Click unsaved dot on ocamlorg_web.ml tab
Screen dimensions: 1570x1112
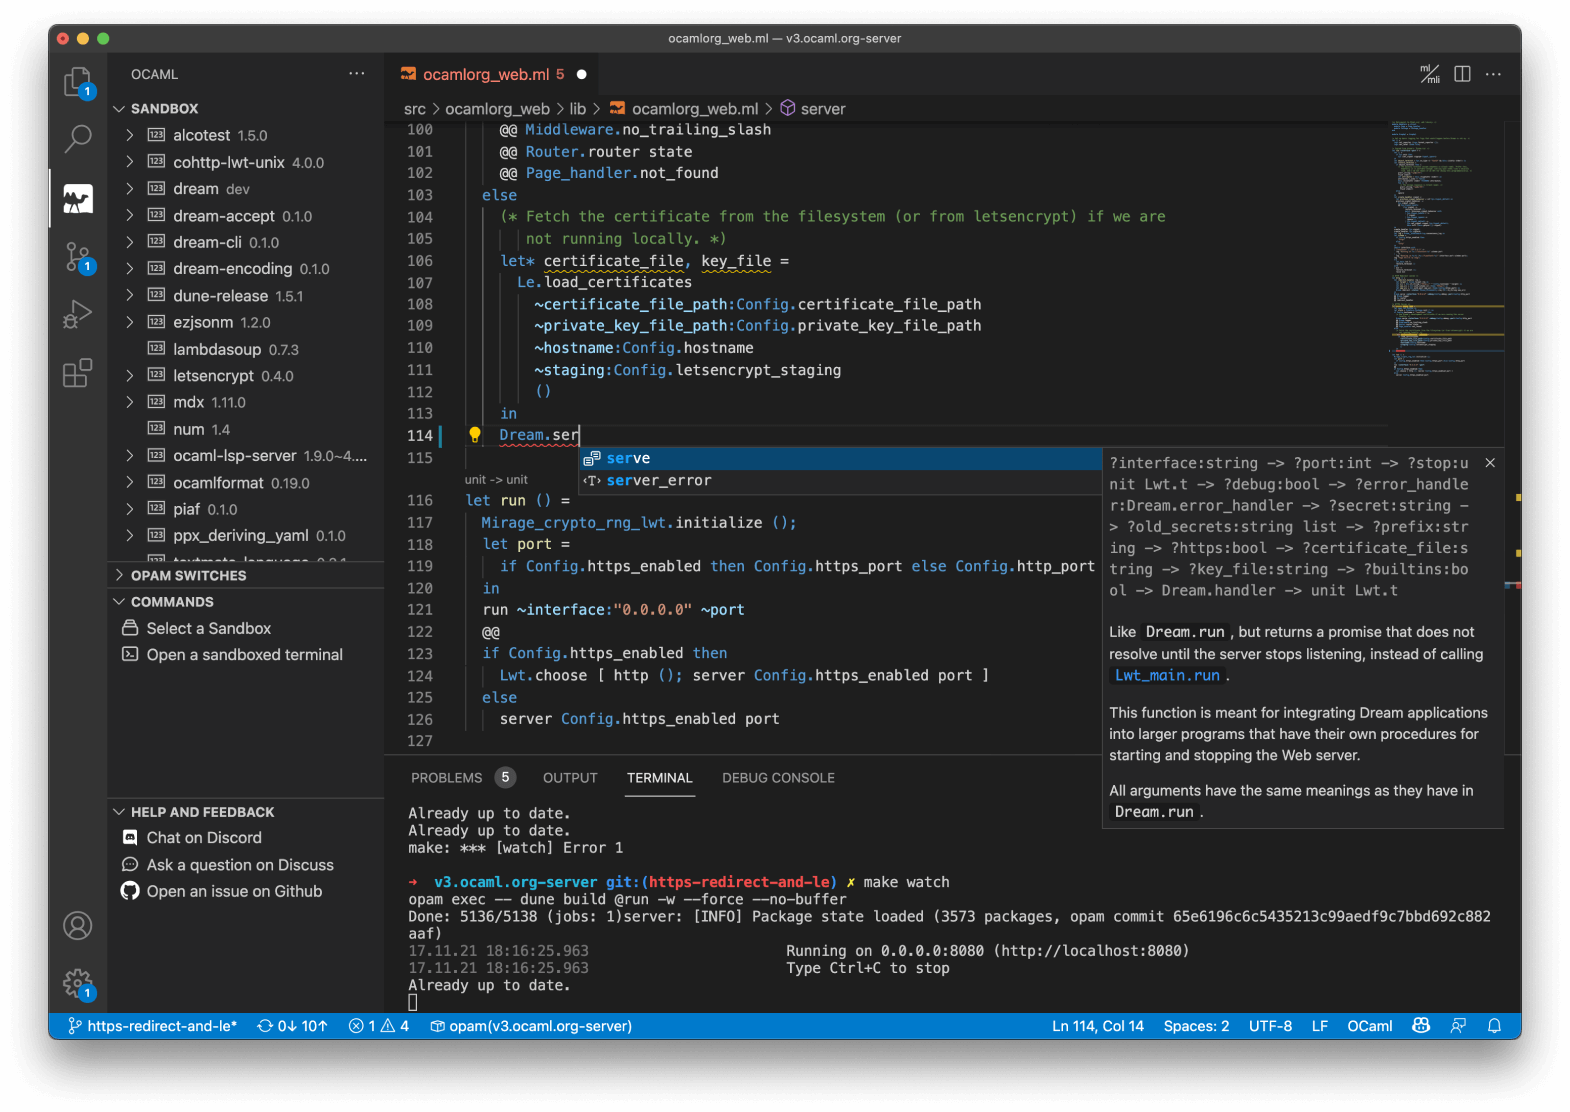click(581, 74)
